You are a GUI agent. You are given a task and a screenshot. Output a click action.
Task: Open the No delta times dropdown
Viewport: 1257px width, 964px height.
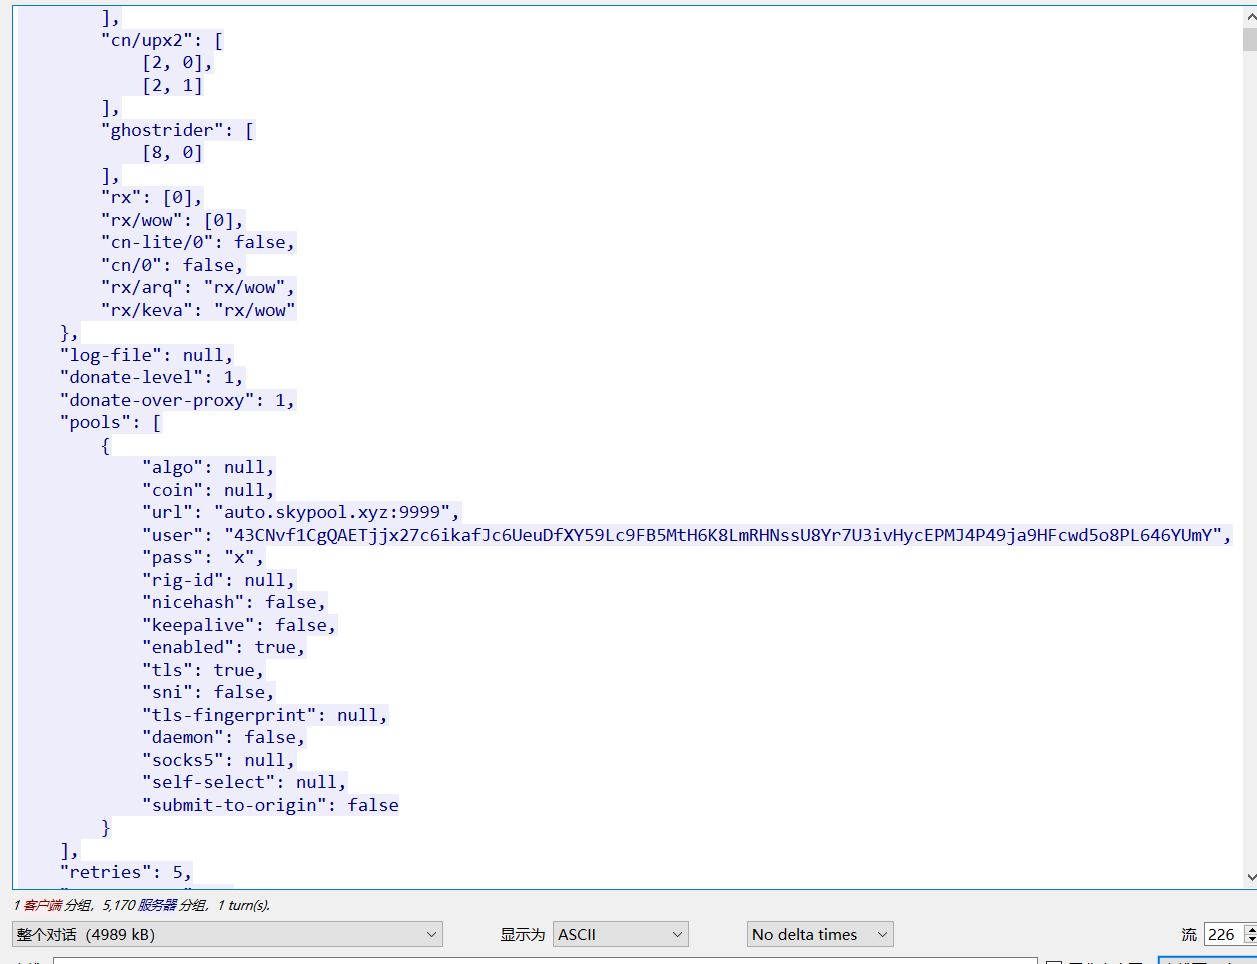click(819, 934)
